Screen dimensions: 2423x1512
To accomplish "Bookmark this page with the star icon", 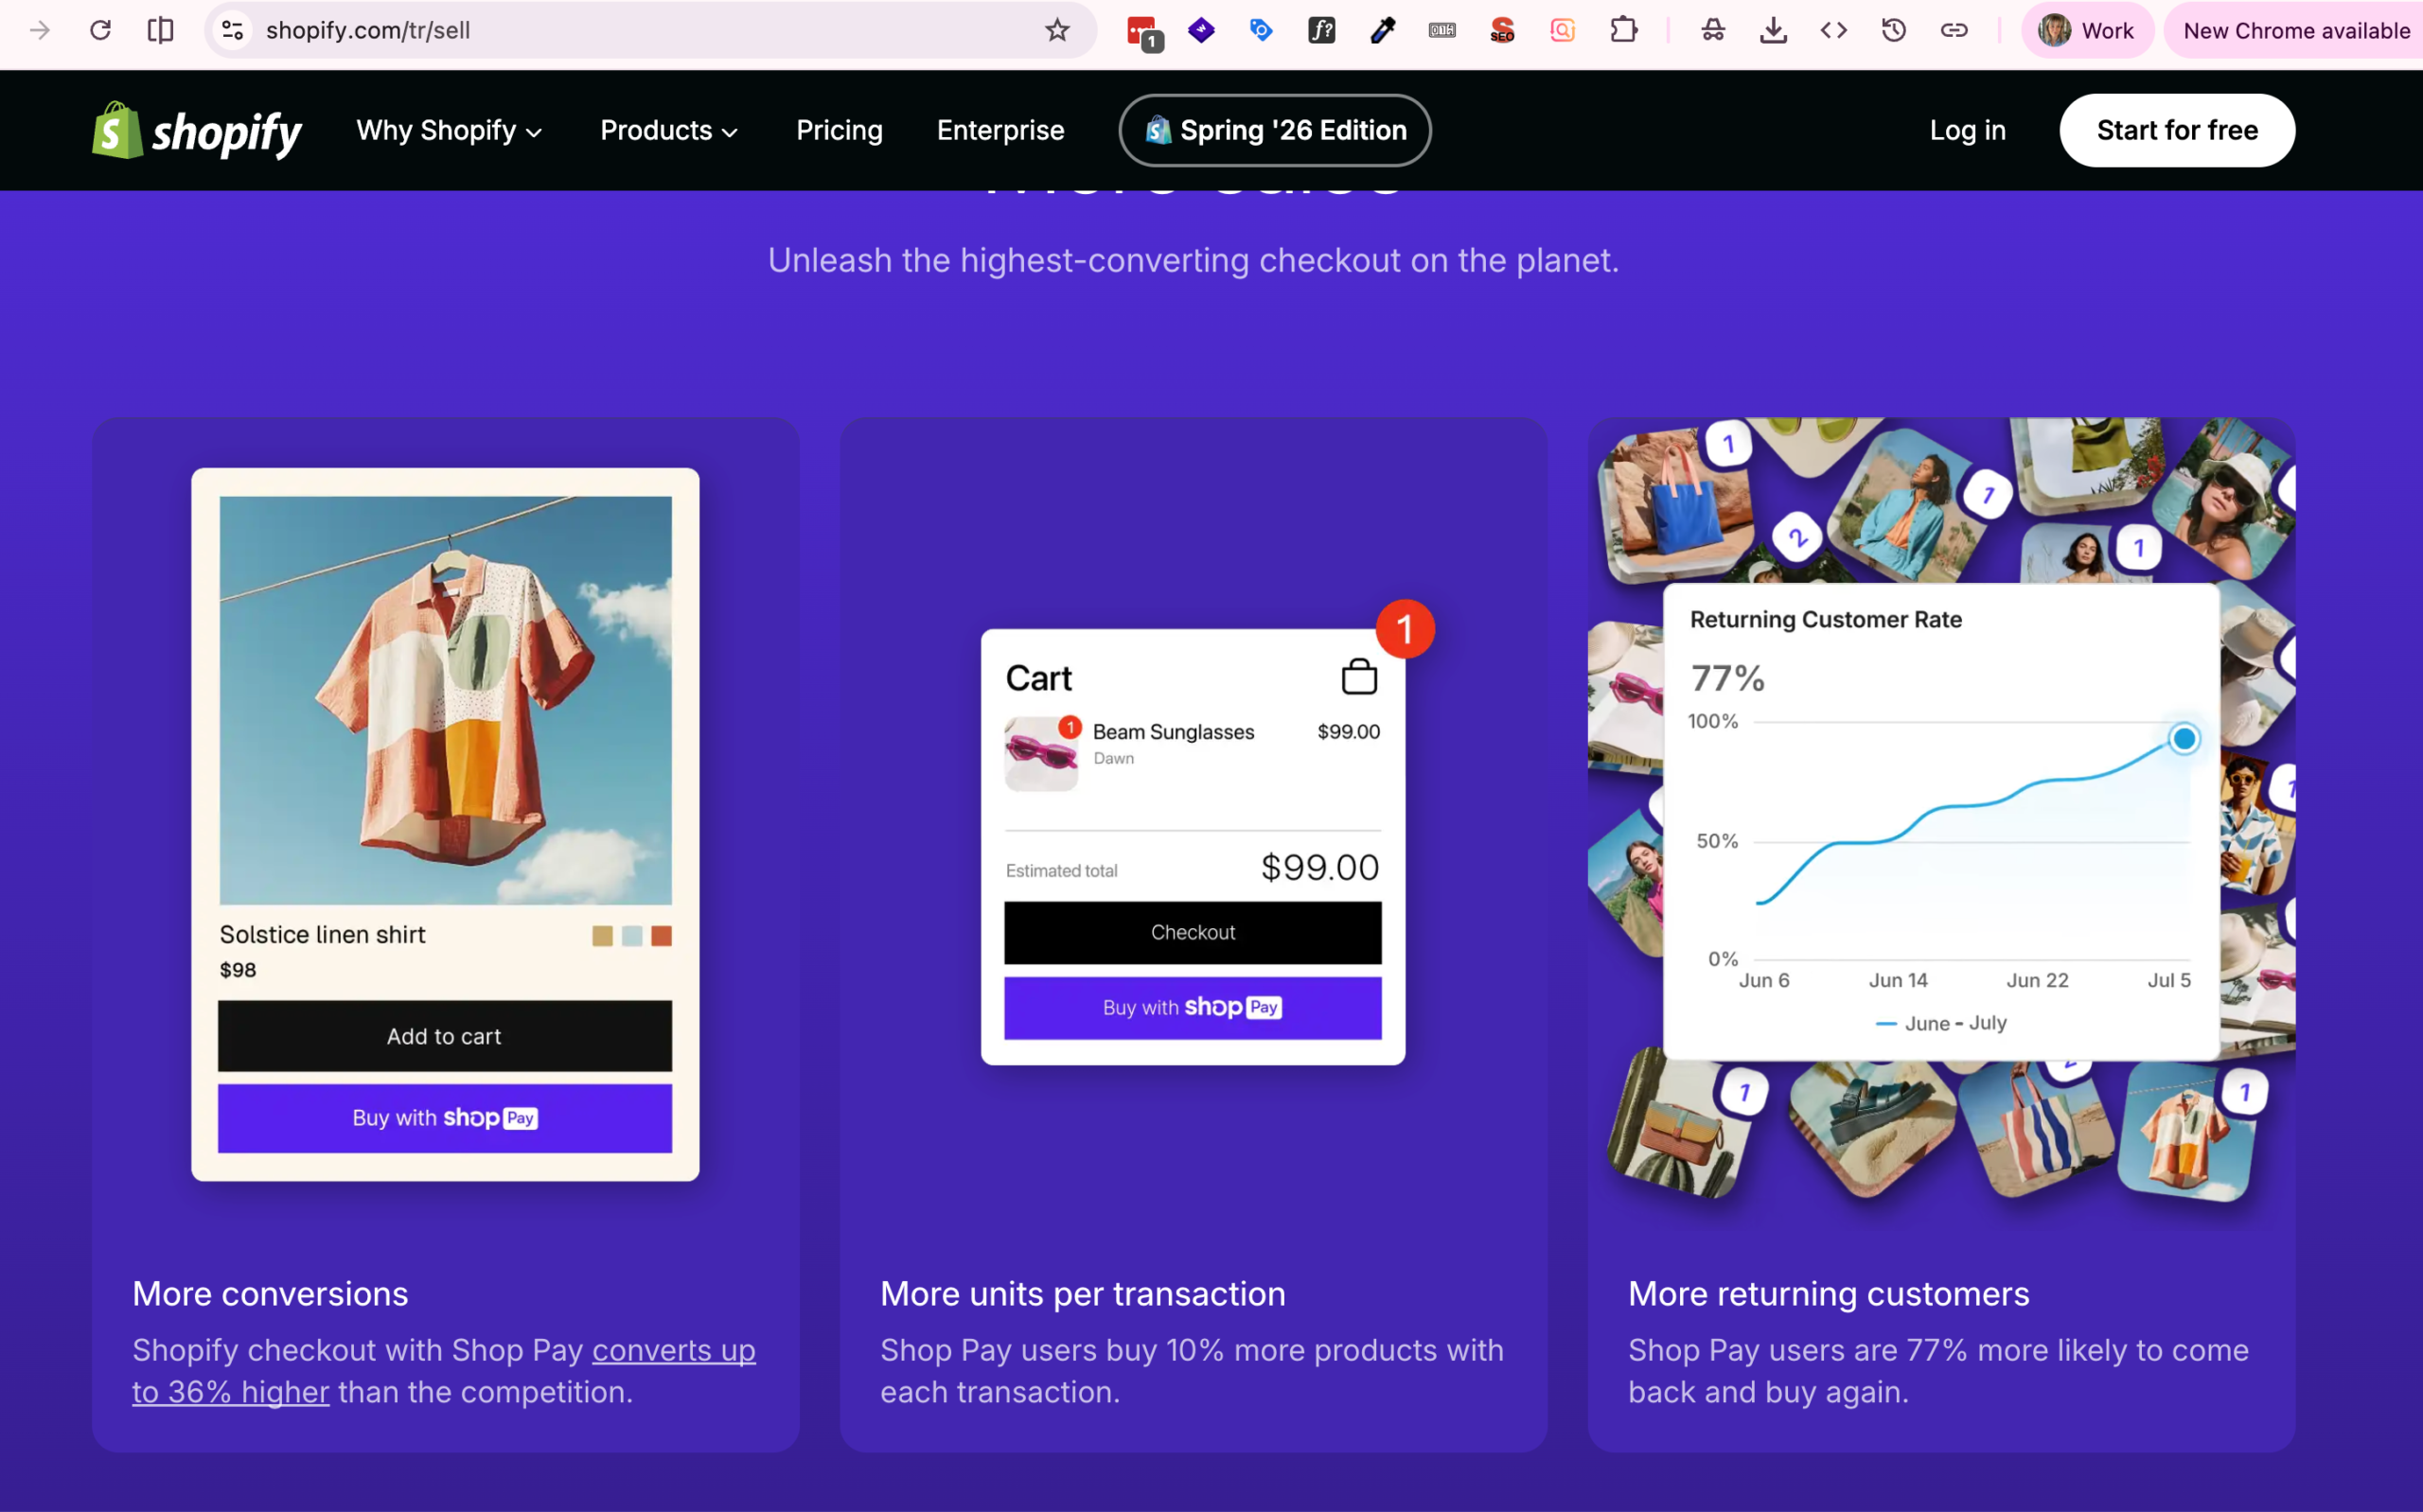I will [x=1057, y=30].
